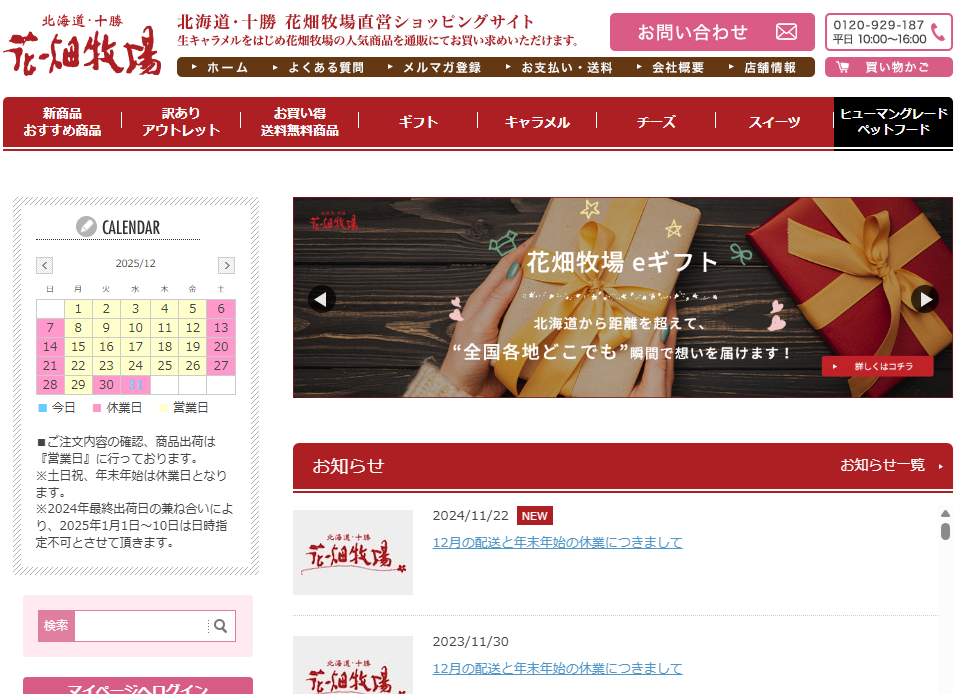Click into the 検索 text field
The image size is (968, 694).
point(141,626)
